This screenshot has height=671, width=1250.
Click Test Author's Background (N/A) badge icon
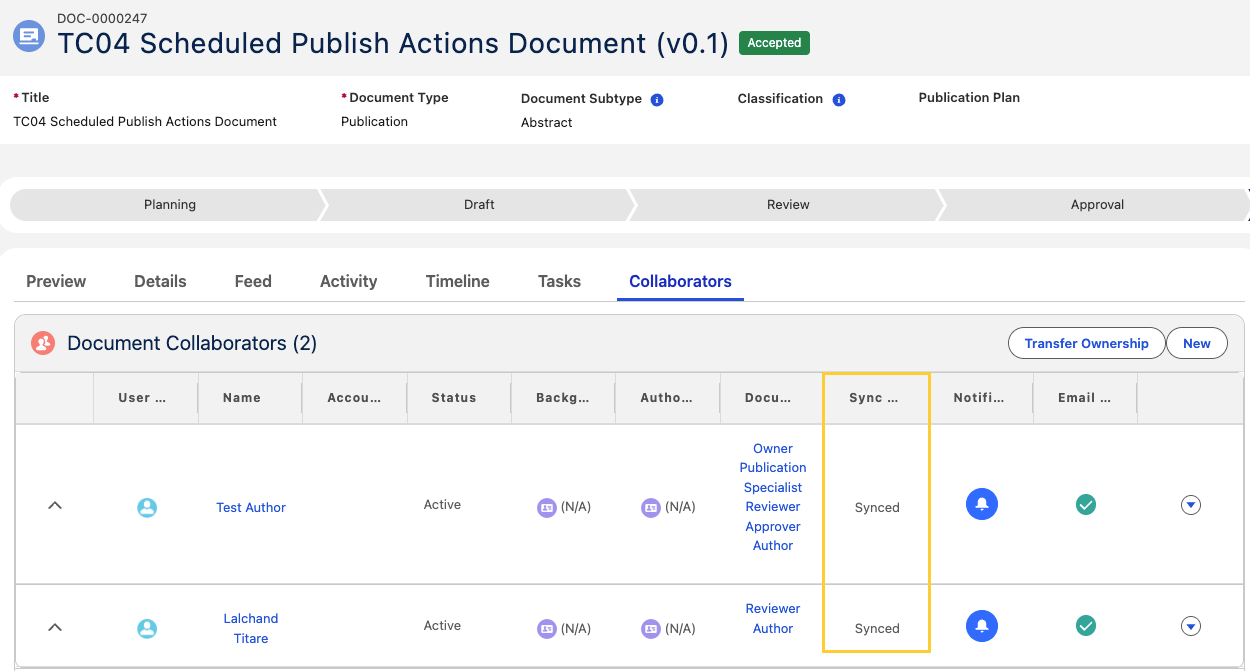[547, 507]
